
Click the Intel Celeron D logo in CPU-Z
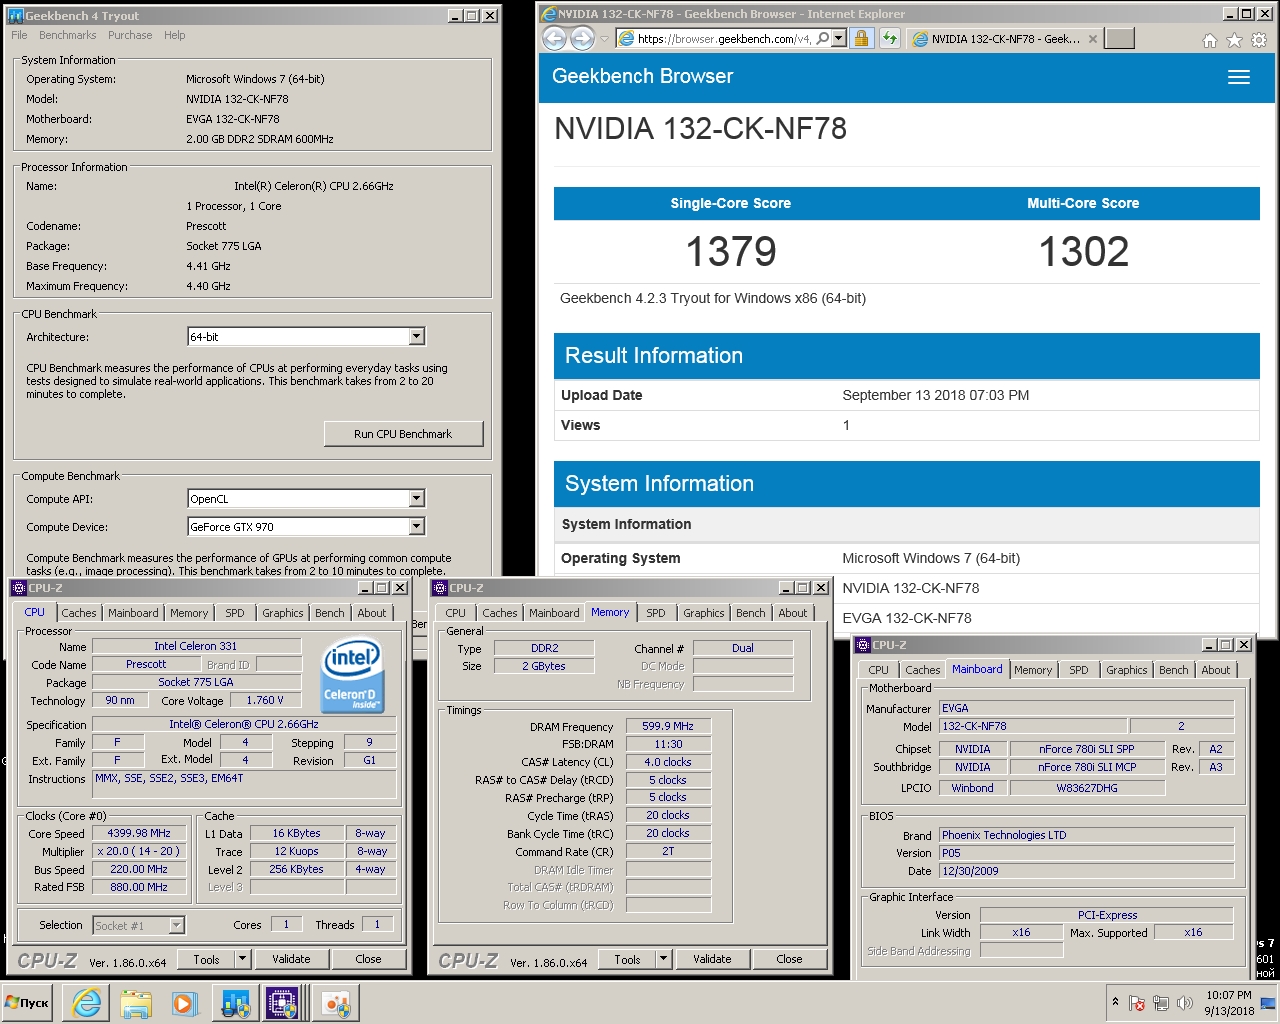tap(351, 676)
